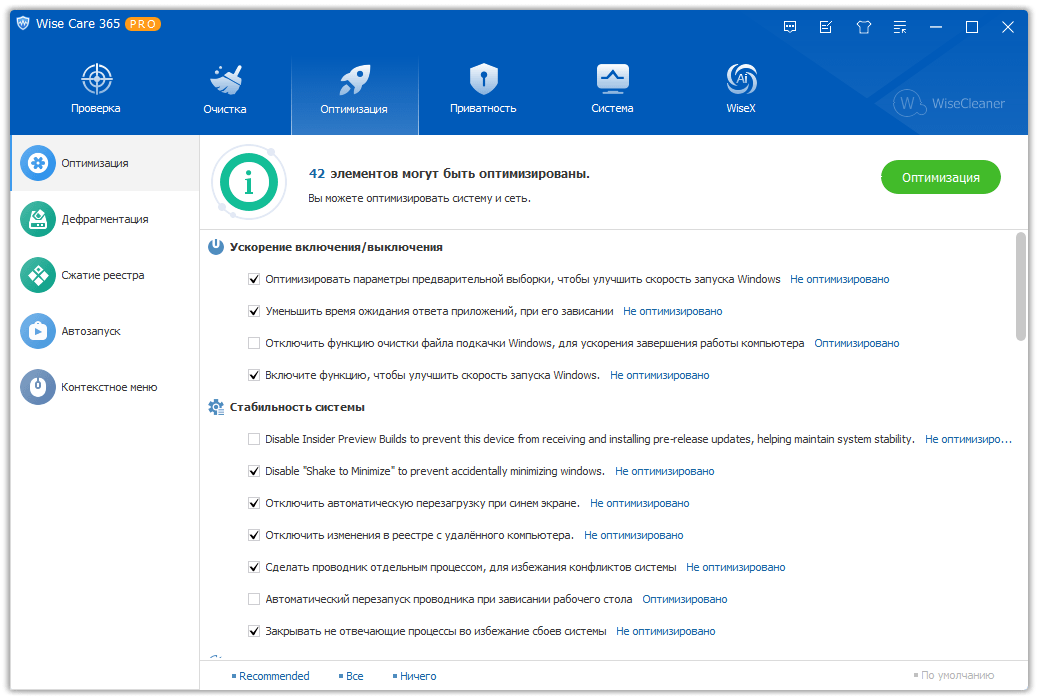
Task: Click the Recommended selection link
Action: tap(272, 676)
